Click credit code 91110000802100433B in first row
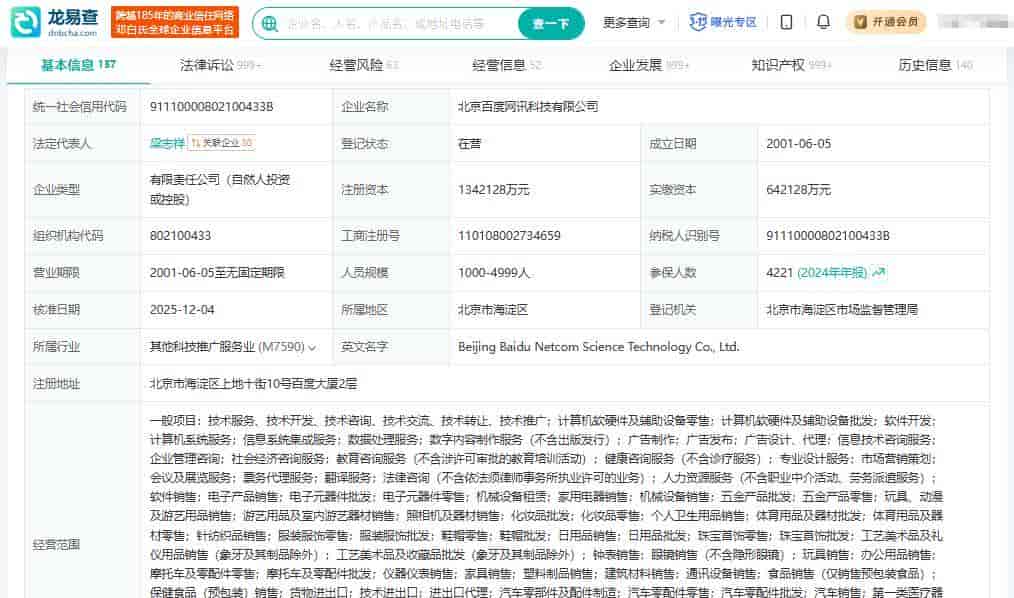This screenshot has width=1014, height=598. 211,107
